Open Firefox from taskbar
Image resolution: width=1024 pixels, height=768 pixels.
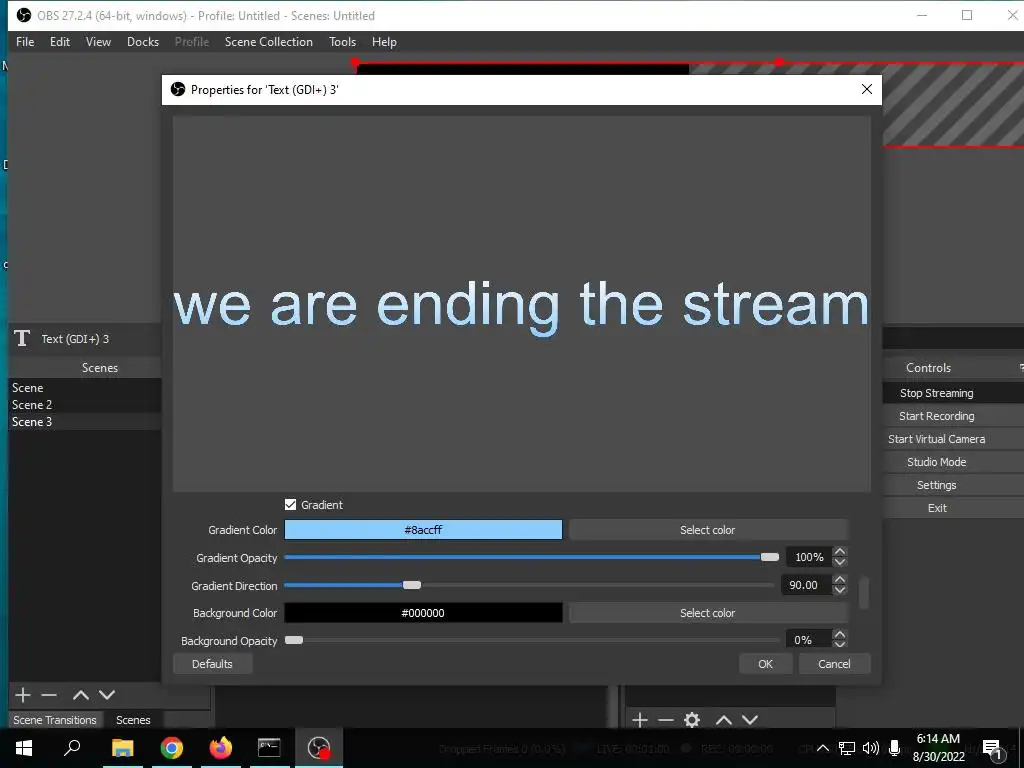point(221,748)
